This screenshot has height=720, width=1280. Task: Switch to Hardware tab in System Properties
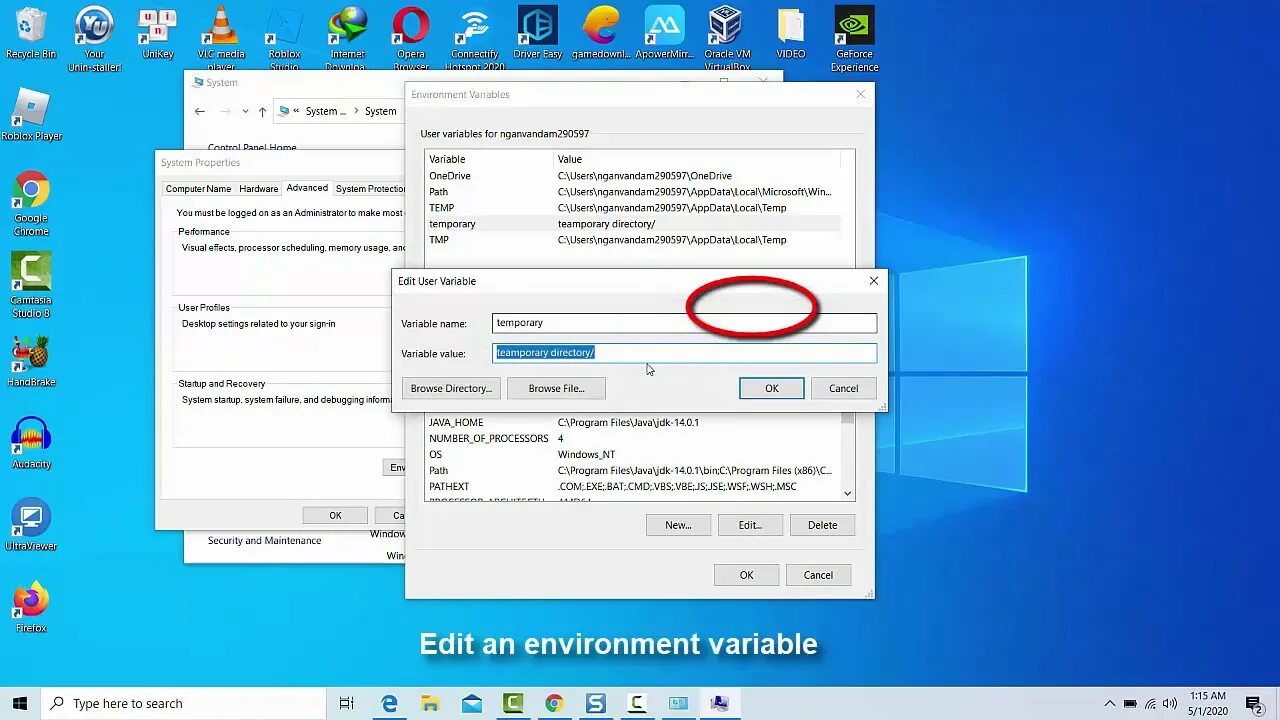258,189
